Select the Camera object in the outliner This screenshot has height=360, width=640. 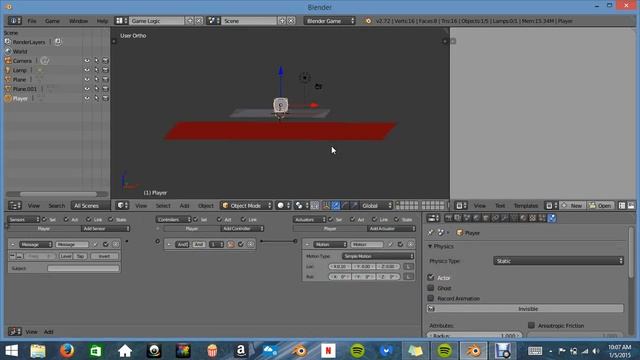click(x=22, y=61)
